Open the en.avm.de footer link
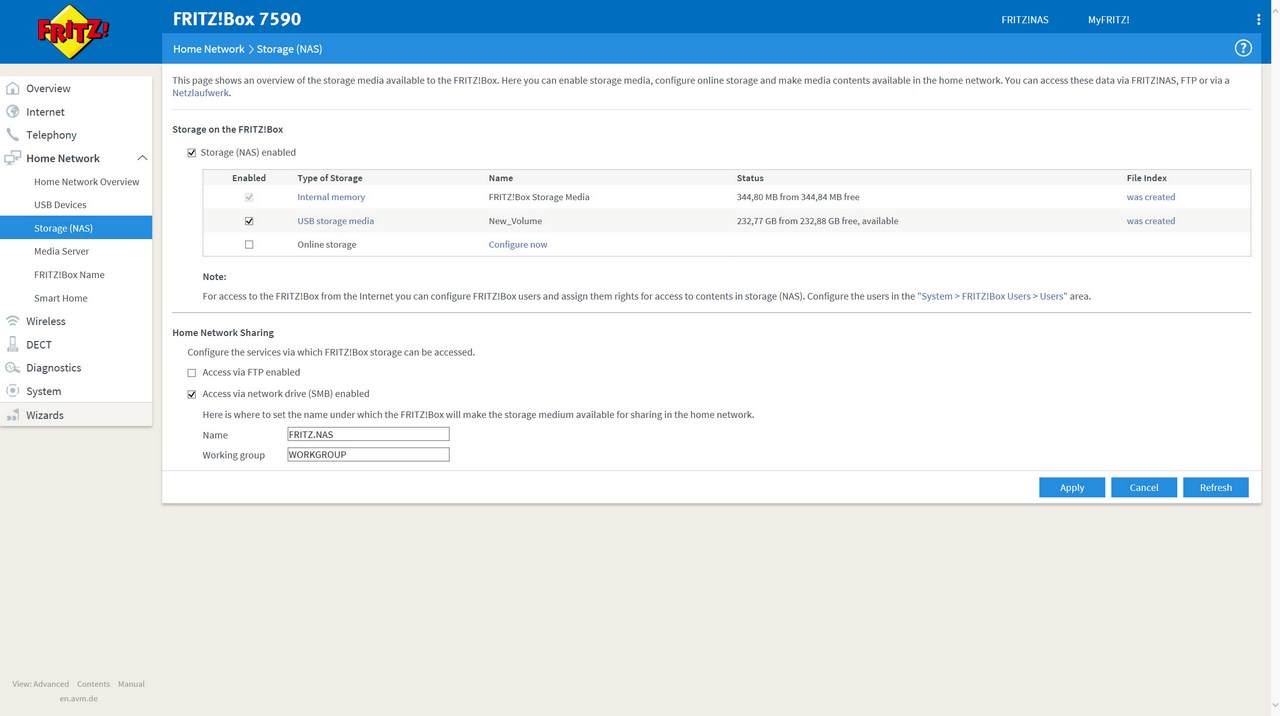This screenshot has height=716, width=1280. click(x=79, y=698)
